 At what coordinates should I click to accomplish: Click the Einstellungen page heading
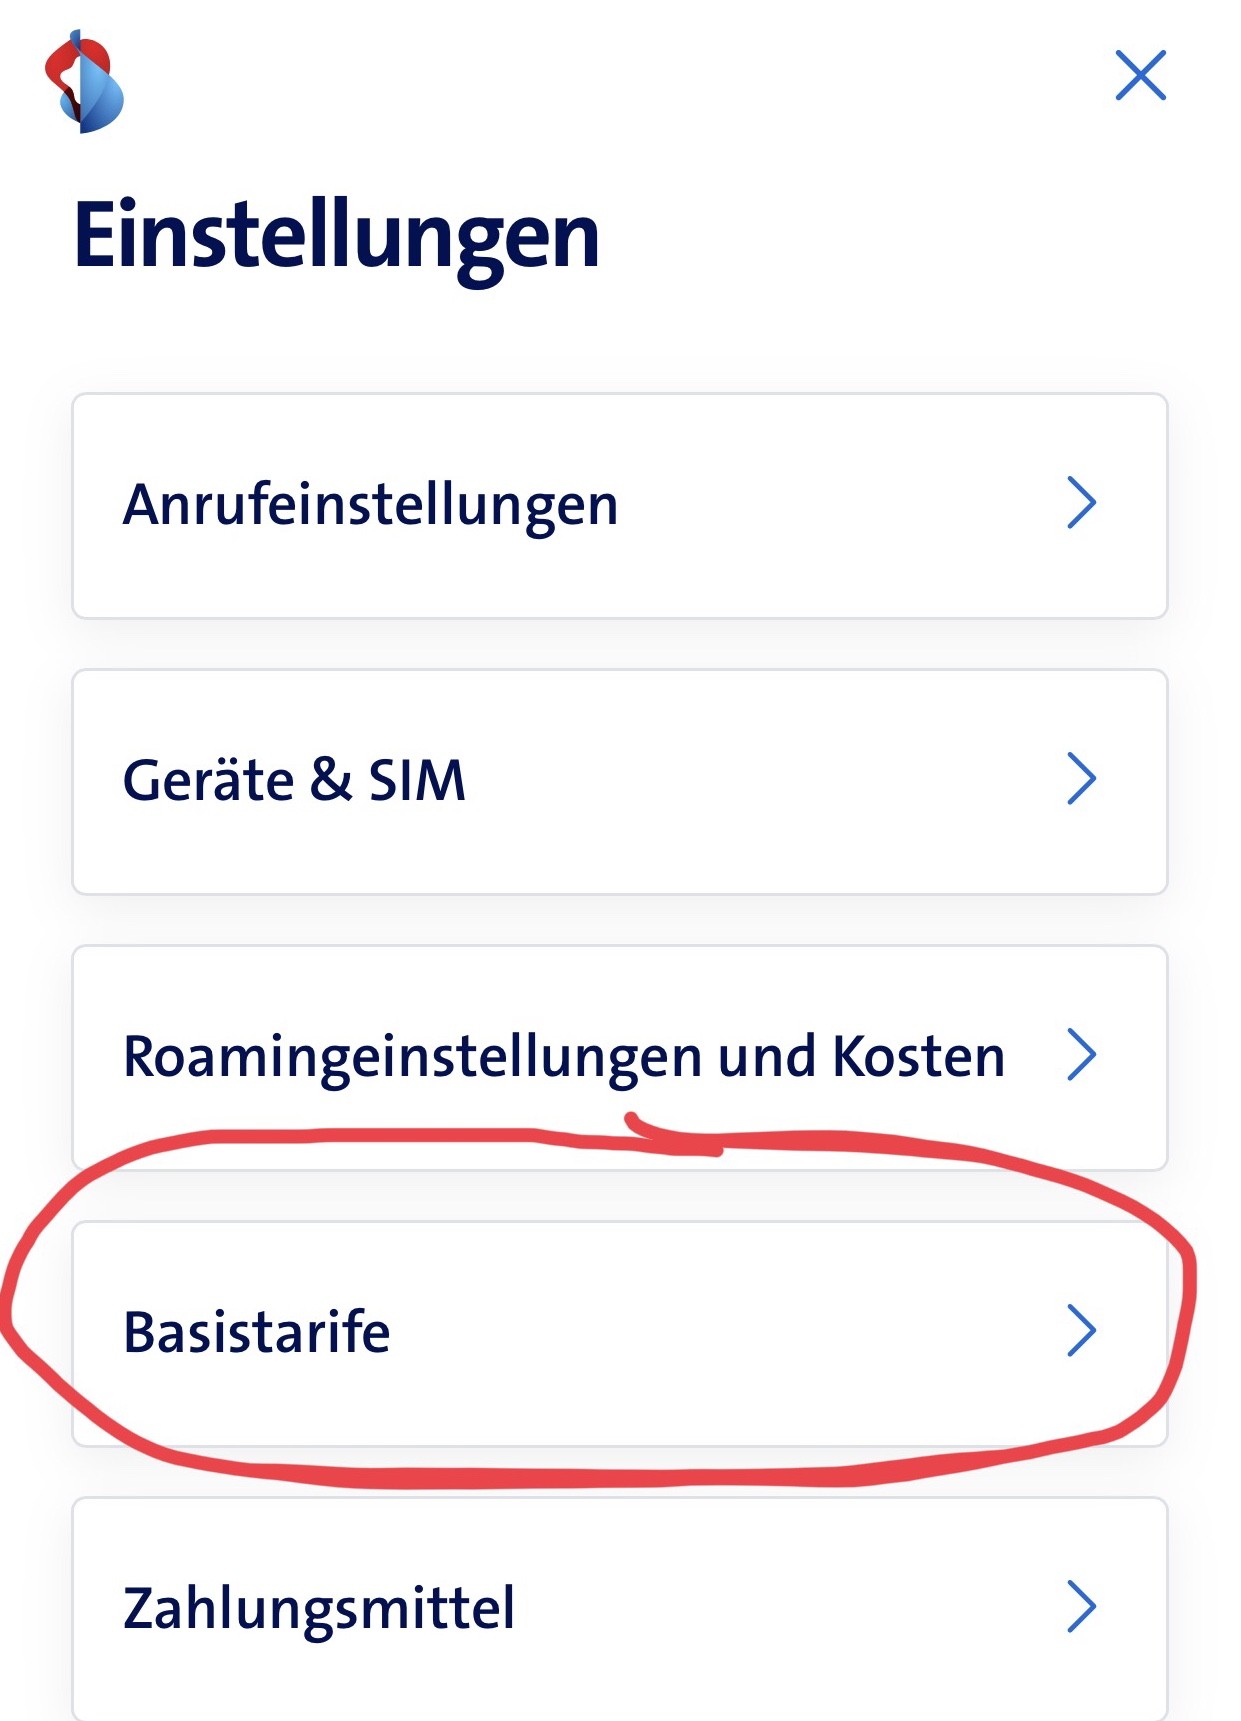337,236
